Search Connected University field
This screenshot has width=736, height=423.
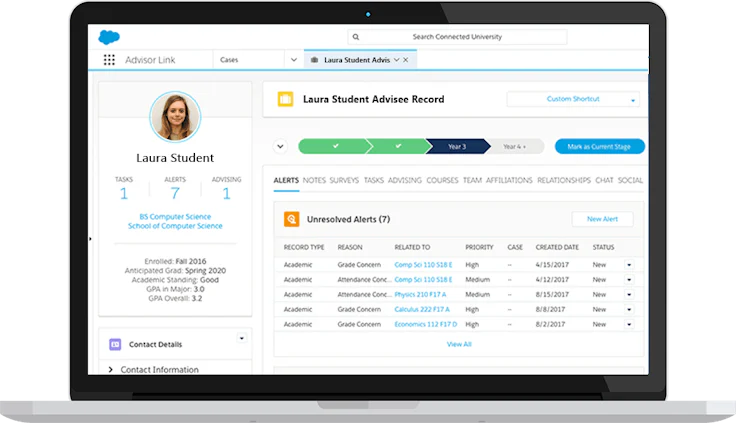tap(457, 37)
